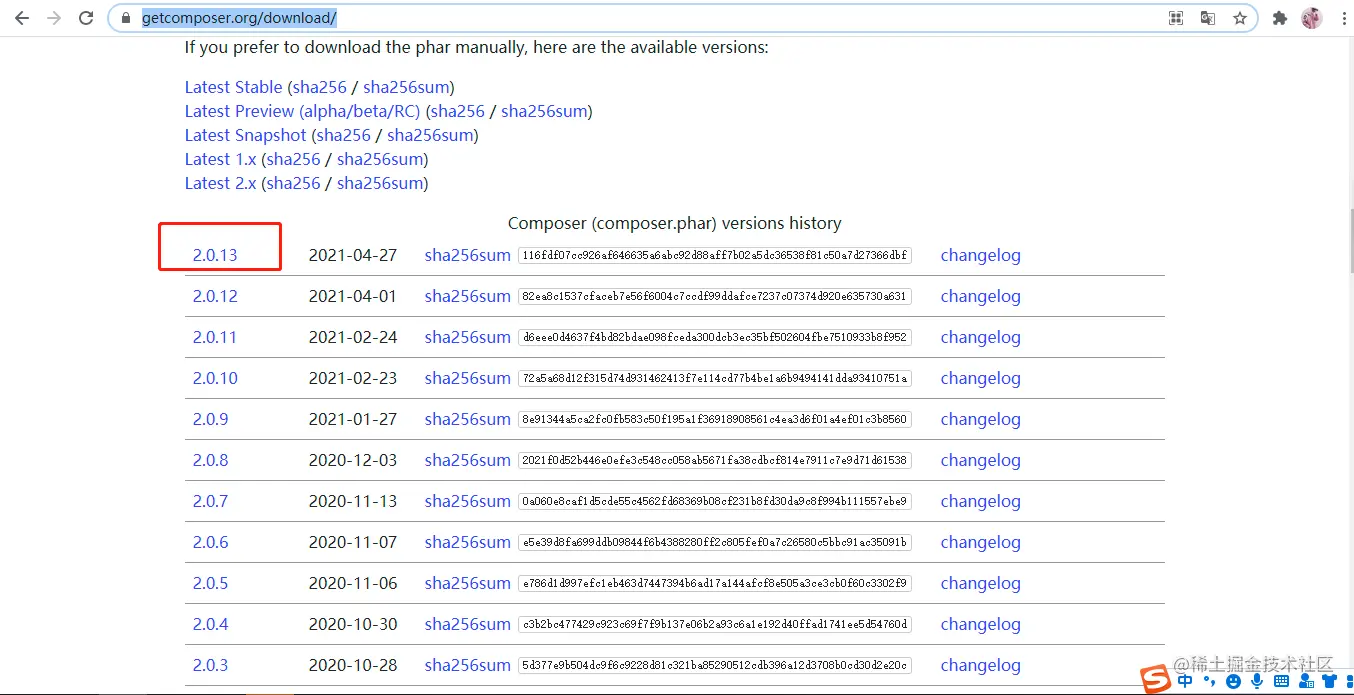Open sha256sum link for Latest 1.x

click(x=380, y=159)
